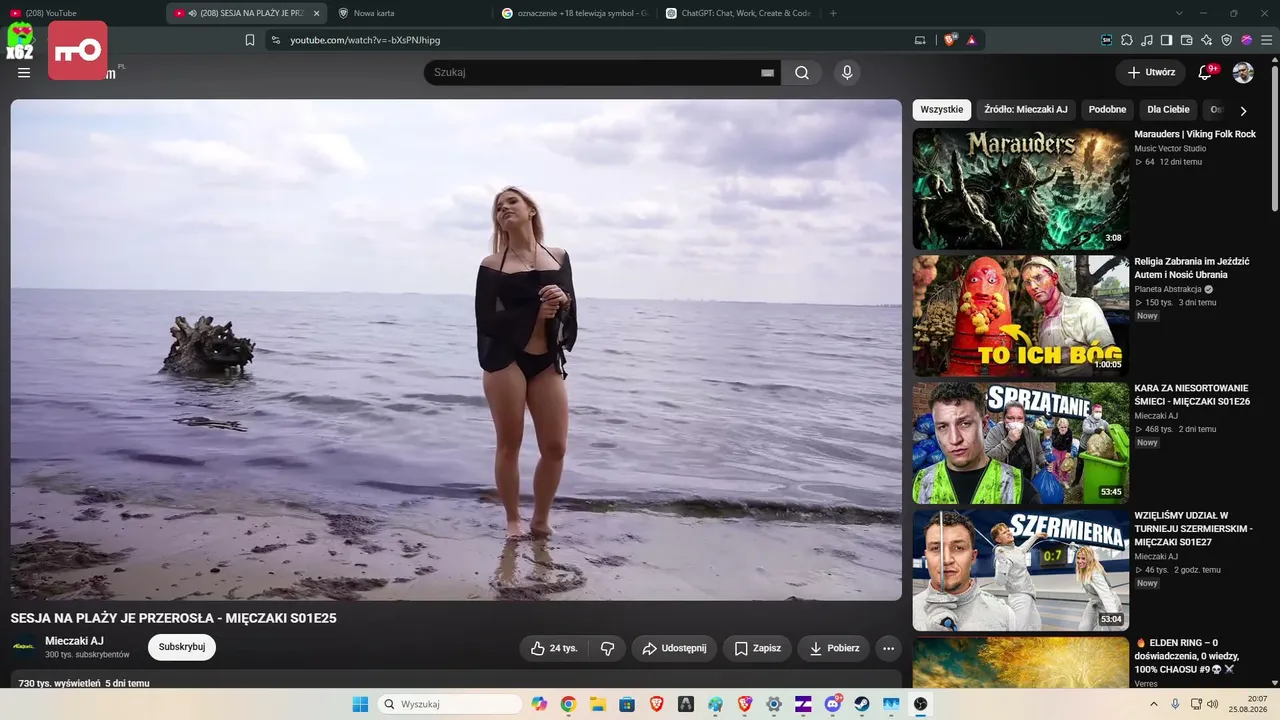
Task: Click the Windows taskbar Wyszukaj search box
Action: (450, 704)
